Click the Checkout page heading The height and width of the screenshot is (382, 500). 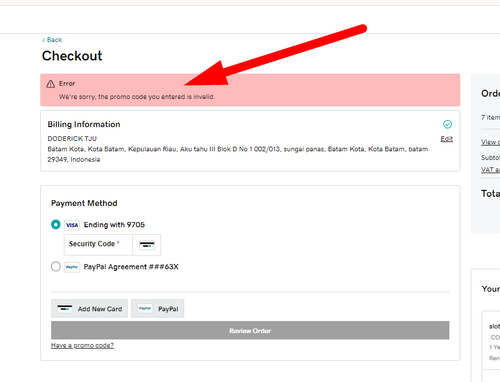pos(72,56)
